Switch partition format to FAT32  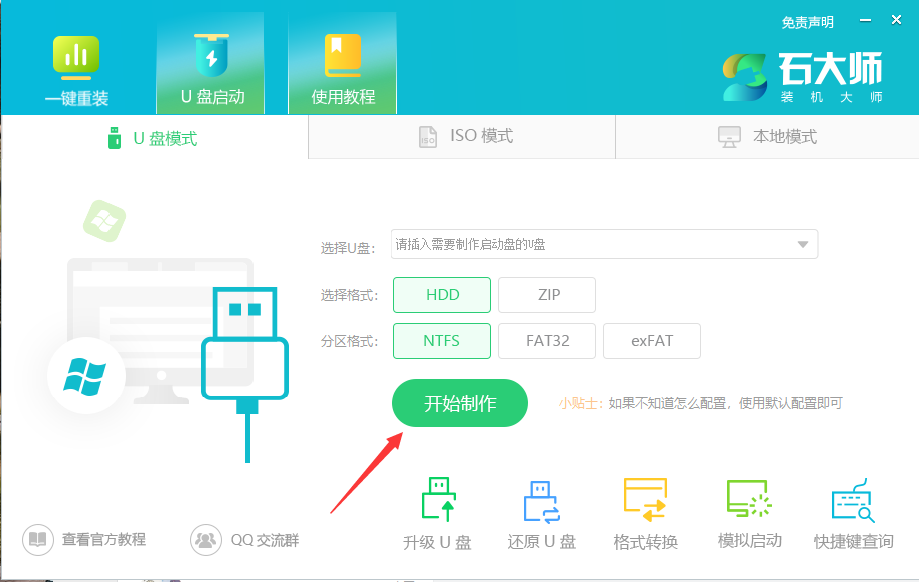click(546, 340)
